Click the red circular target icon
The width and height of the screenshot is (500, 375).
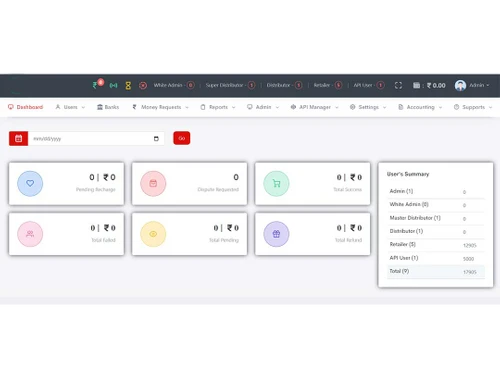tap(143, 86)
